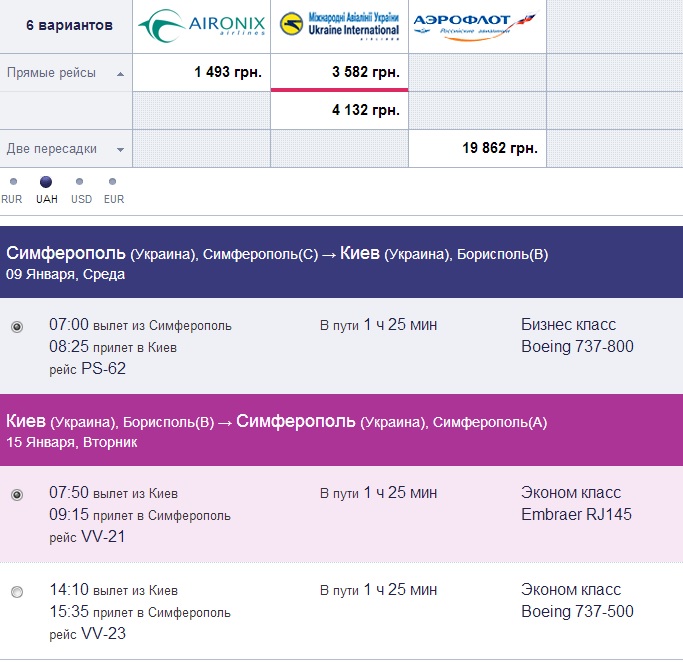Switch currency to EUR
Image resolution: width=683 pixels, height=663 pixels.
(113, 182)
